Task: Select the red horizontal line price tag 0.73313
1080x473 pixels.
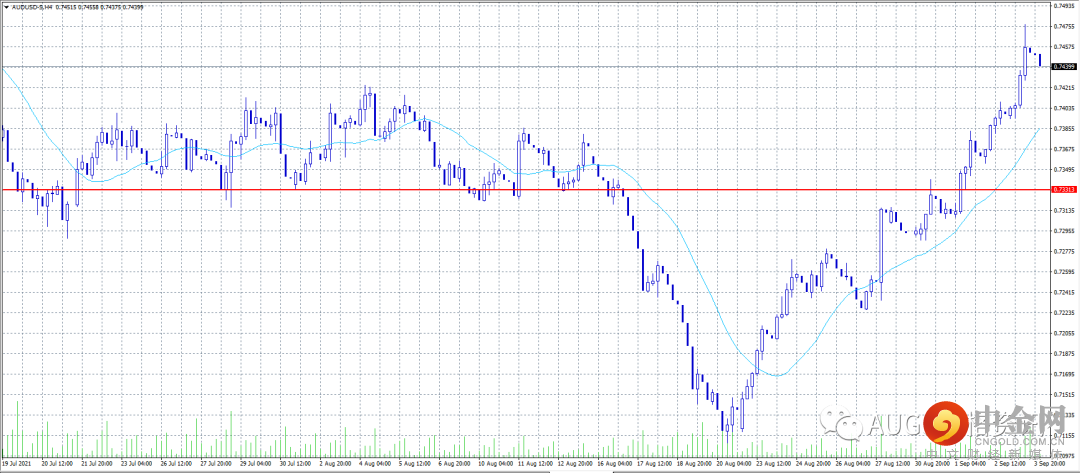Action: (x=1065, y=189)
